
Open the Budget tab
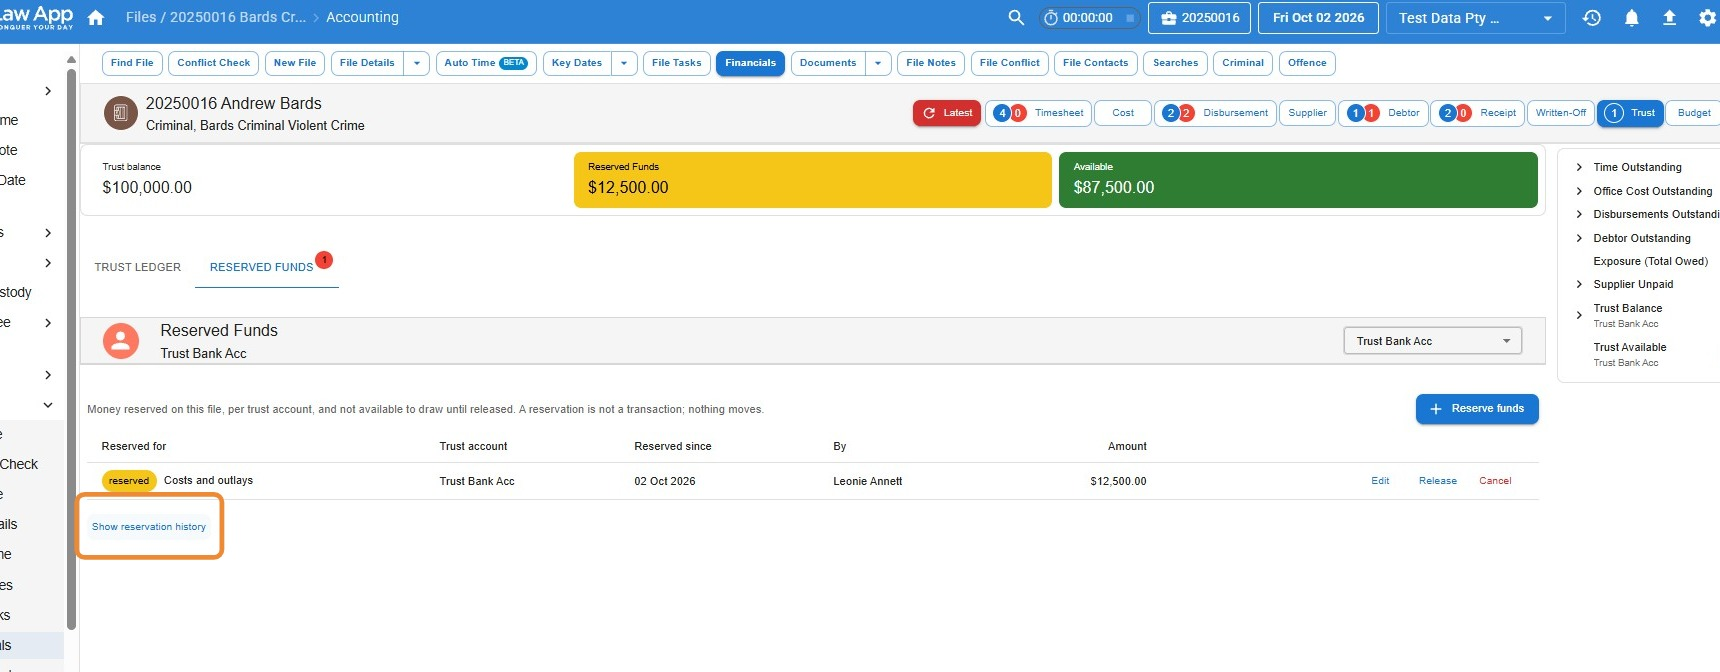point(1694,113)
